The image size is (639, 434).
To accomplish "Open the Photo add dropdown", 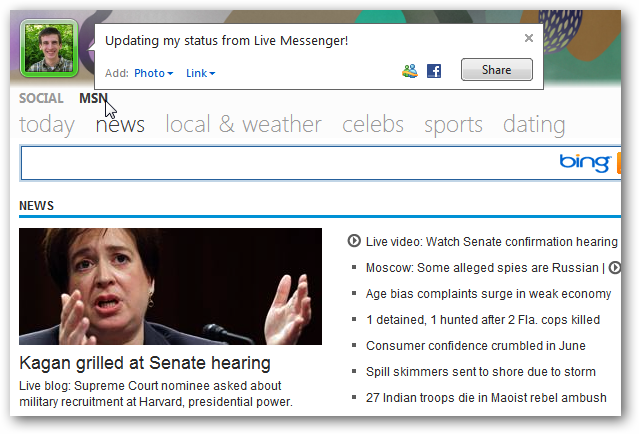I will click(x=154, y=73).
